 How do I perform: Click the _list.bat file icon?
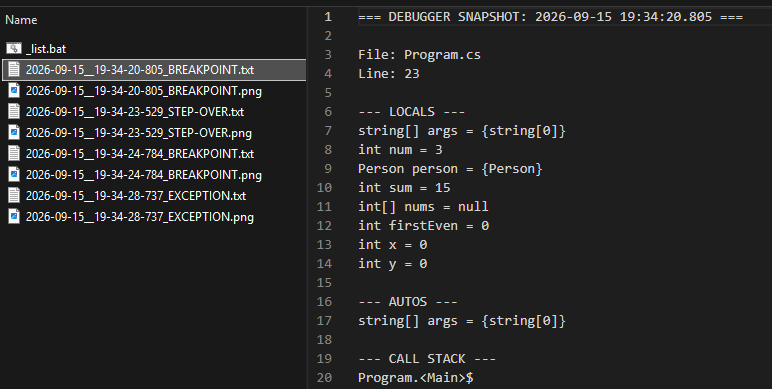click(14, 48)
